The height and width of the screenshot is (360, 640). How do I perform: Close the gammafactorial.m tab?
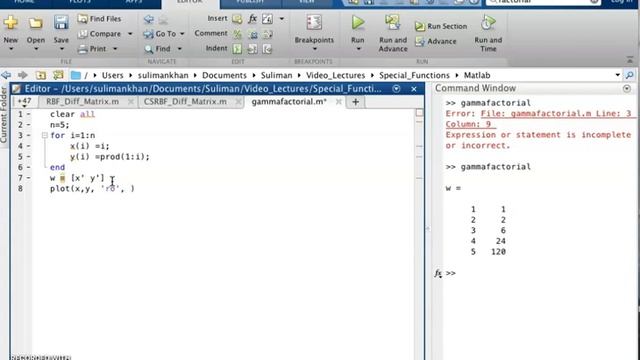338,102
